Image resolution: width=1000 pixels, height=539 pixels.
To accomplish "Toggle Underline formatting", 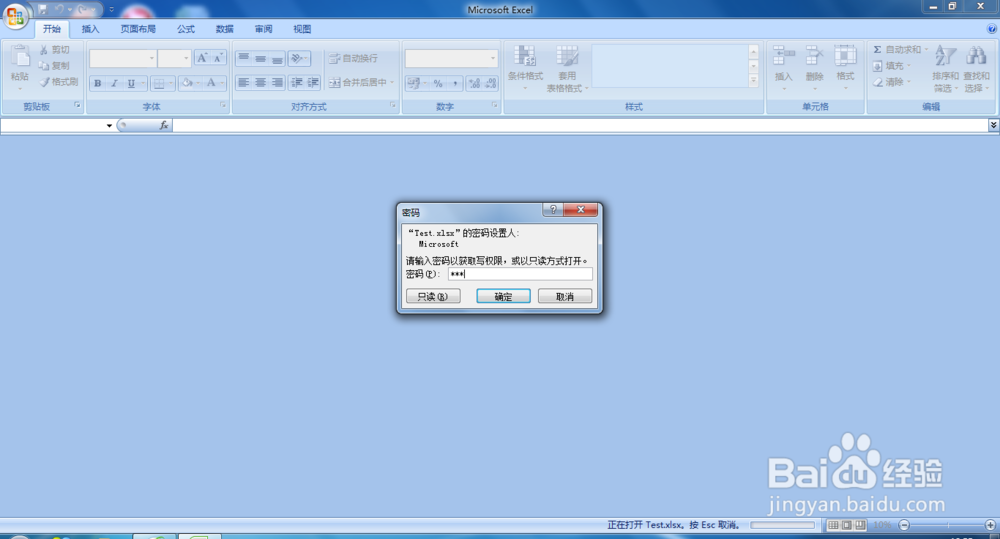I will click(x=131, y=83).
